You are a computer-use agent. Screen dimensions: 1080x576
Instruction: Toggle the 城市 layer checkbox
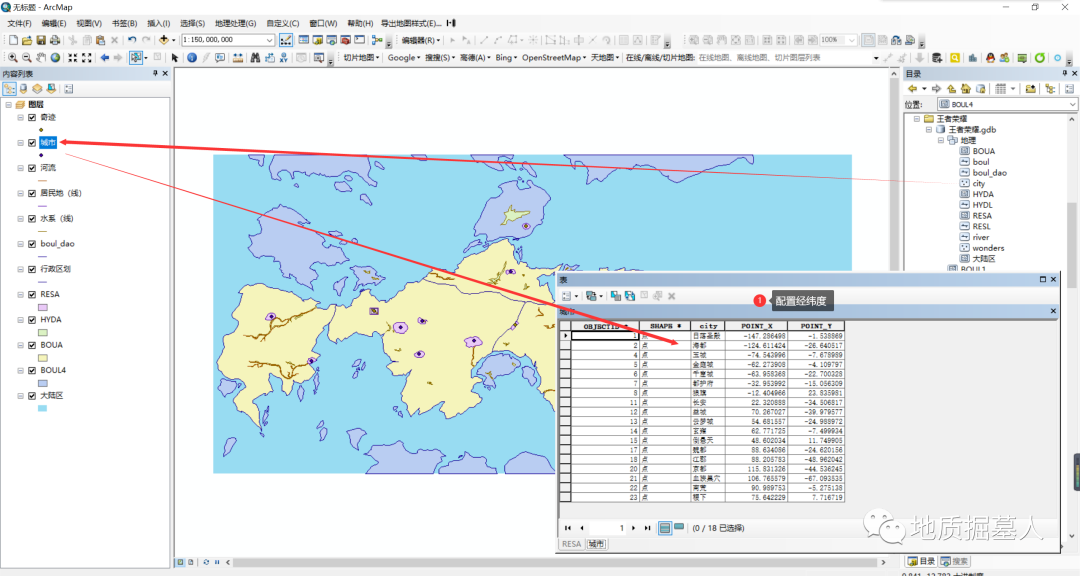(x=32, y=143)
